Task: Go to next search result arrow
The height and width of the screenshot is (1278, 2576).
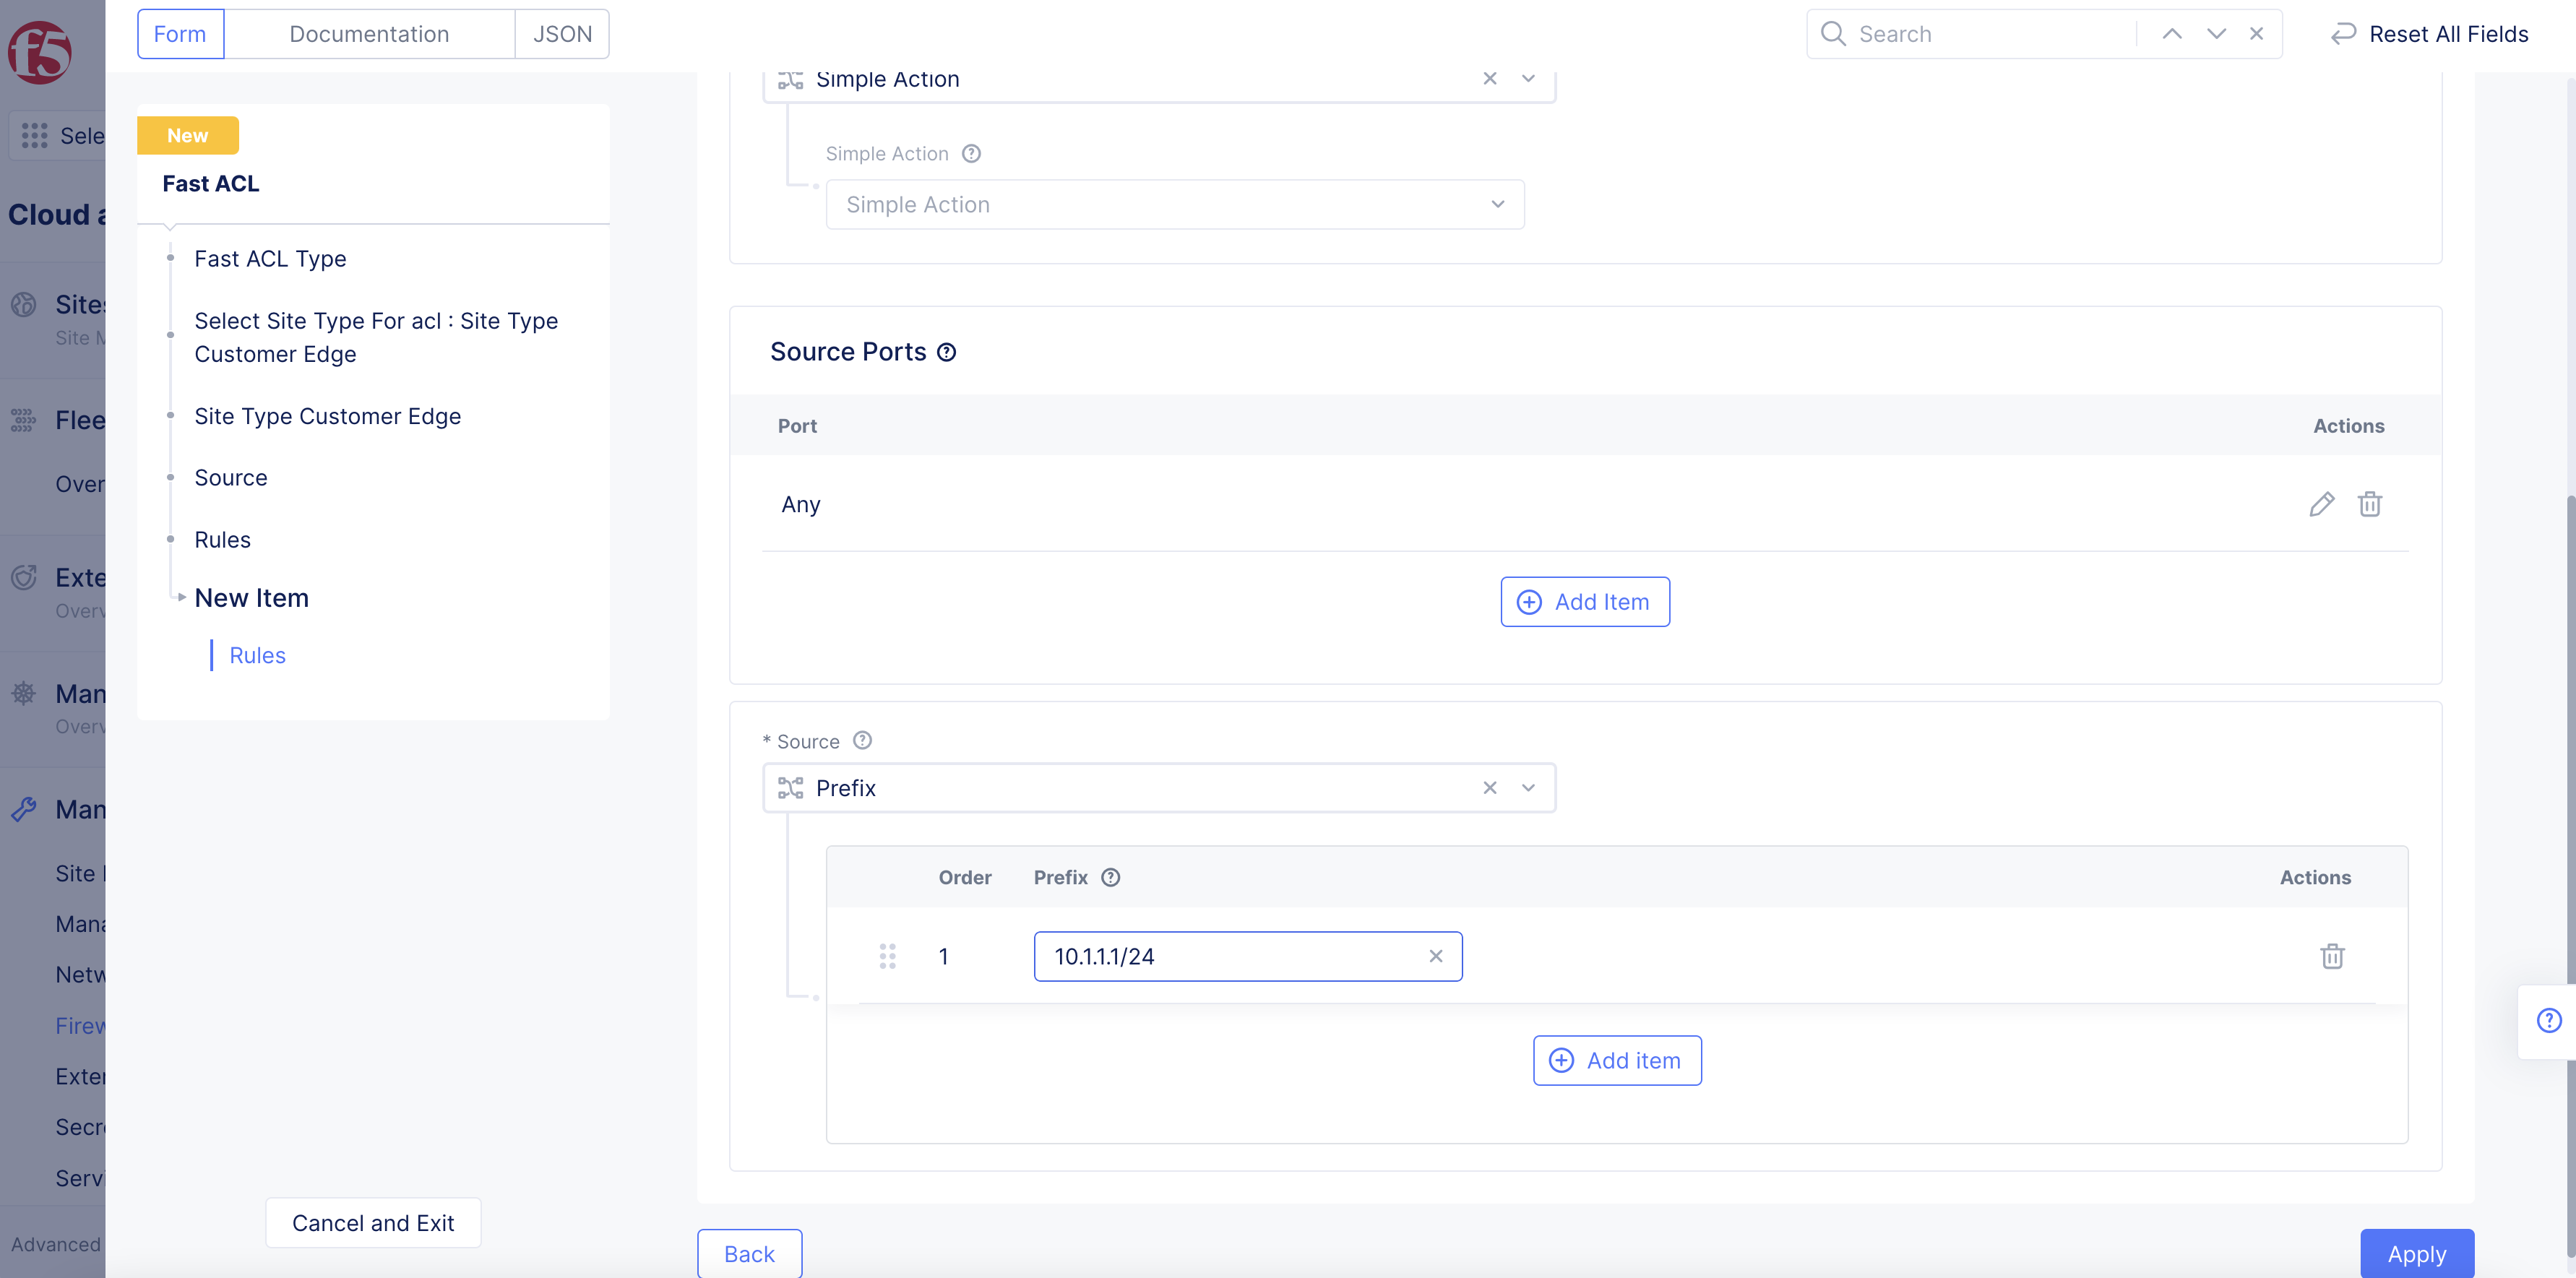Action: coord(2216,34)
